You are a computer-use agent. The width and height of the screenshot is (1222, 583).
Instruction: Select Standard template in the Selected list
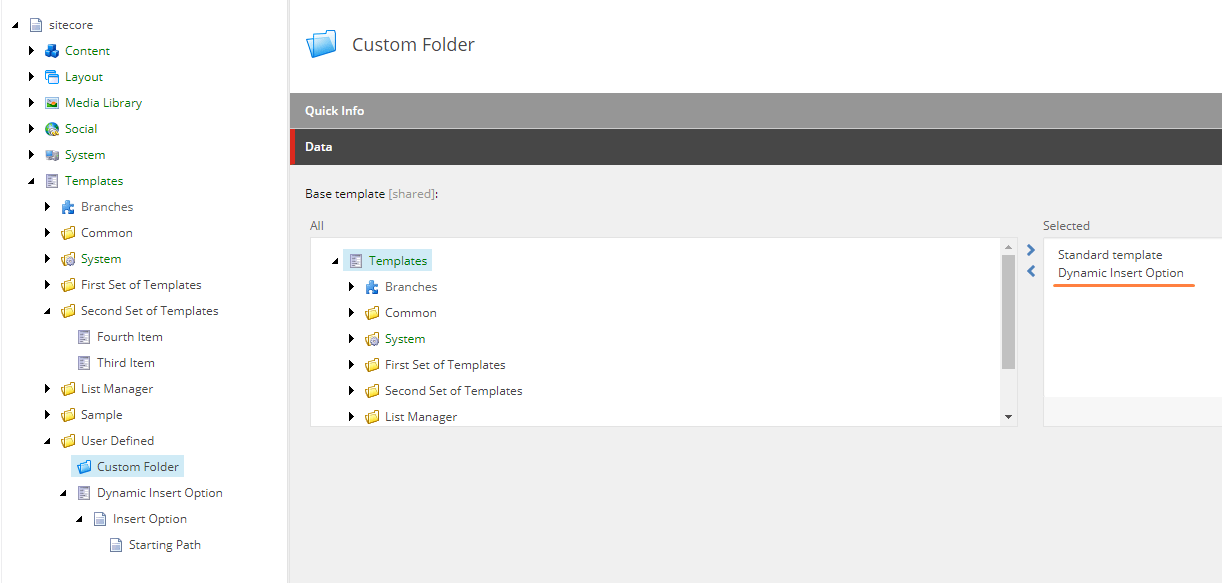[x=1109, y=254]
